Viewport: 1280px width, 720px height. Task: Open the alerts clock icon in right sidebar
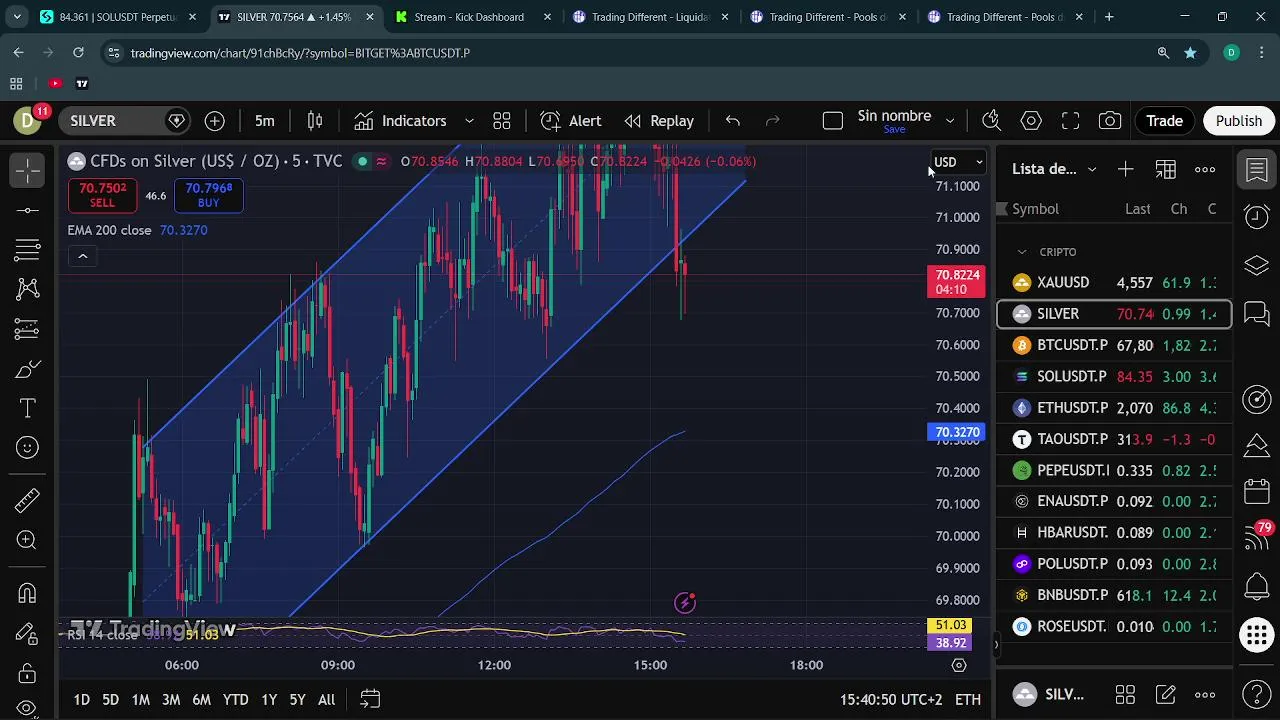click(x=1257, y=217)
